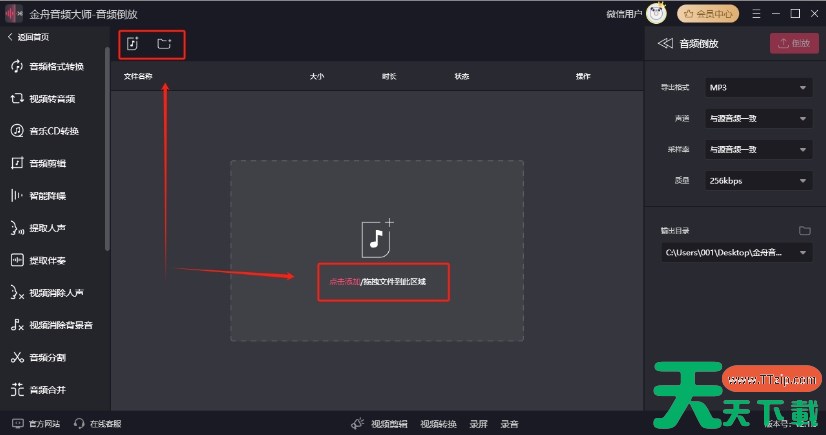Select 音频分割 in the sidebar
This screenshot has height=435, width=826.
pos(38,358)
